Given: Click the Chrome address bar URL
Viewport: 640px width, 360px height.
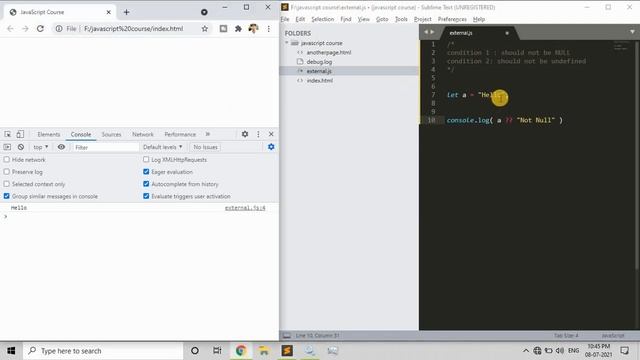Looking at the screenshot, I should click(133, 29).
